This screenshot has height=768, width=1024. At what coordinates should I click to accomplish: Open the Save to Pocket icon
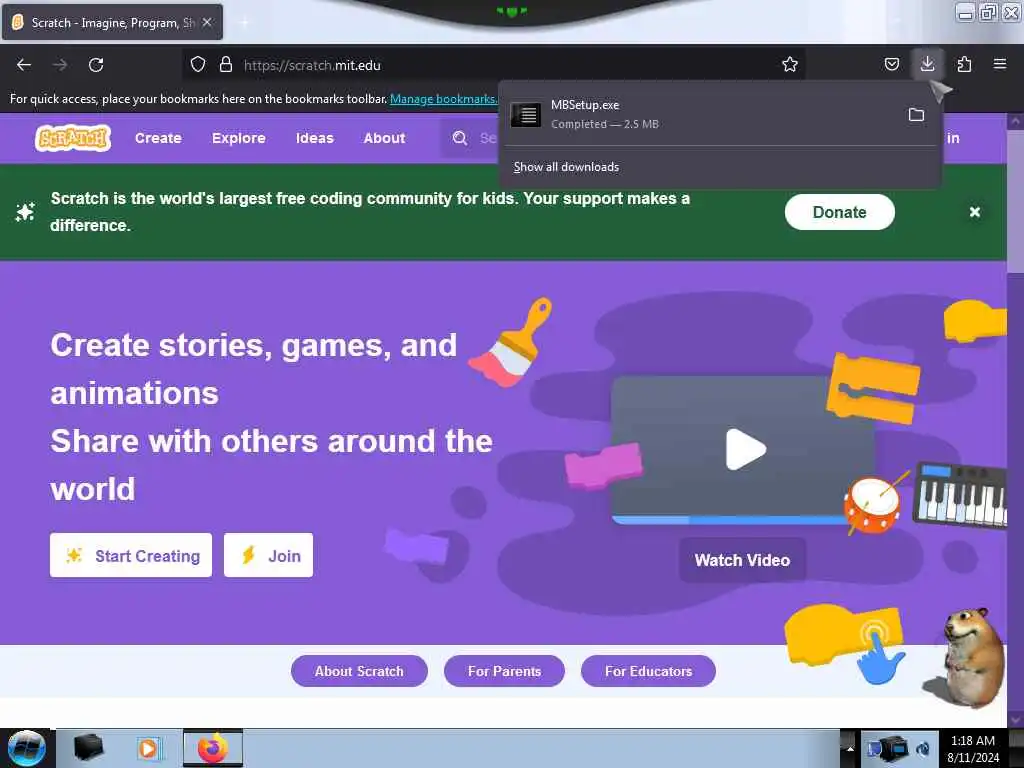tap(891, 64)
